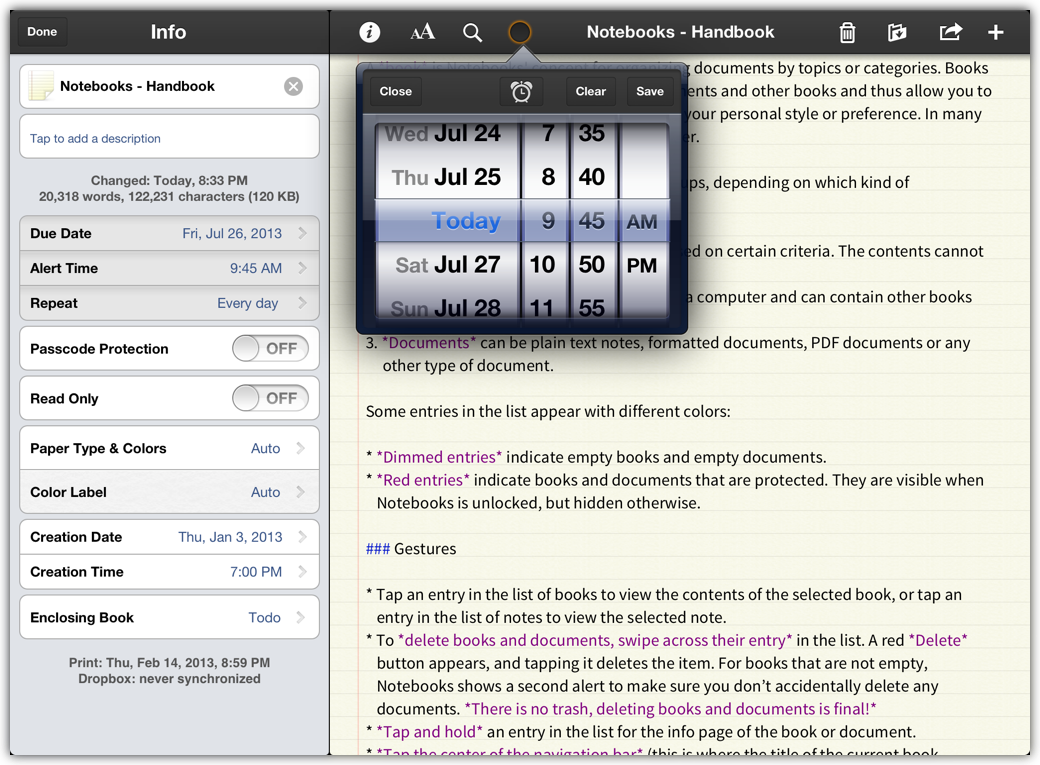This screenshot has height=765, width=1040.
Task: Tap 'Some entries in the list appear' line
Action: [548, 411]
